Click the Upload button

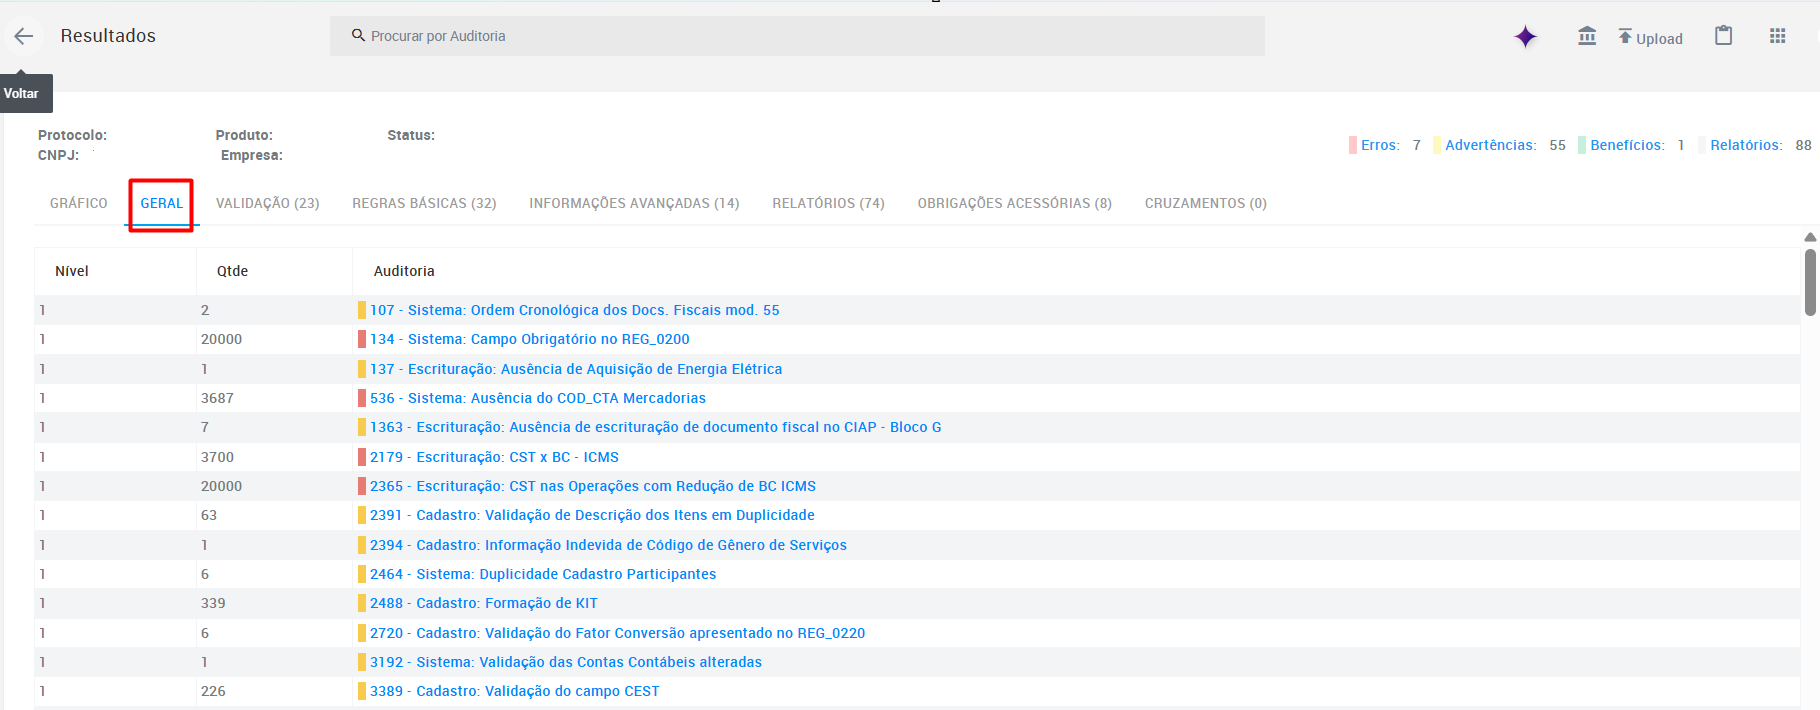pyautogui.click(x=1650, y=37)
